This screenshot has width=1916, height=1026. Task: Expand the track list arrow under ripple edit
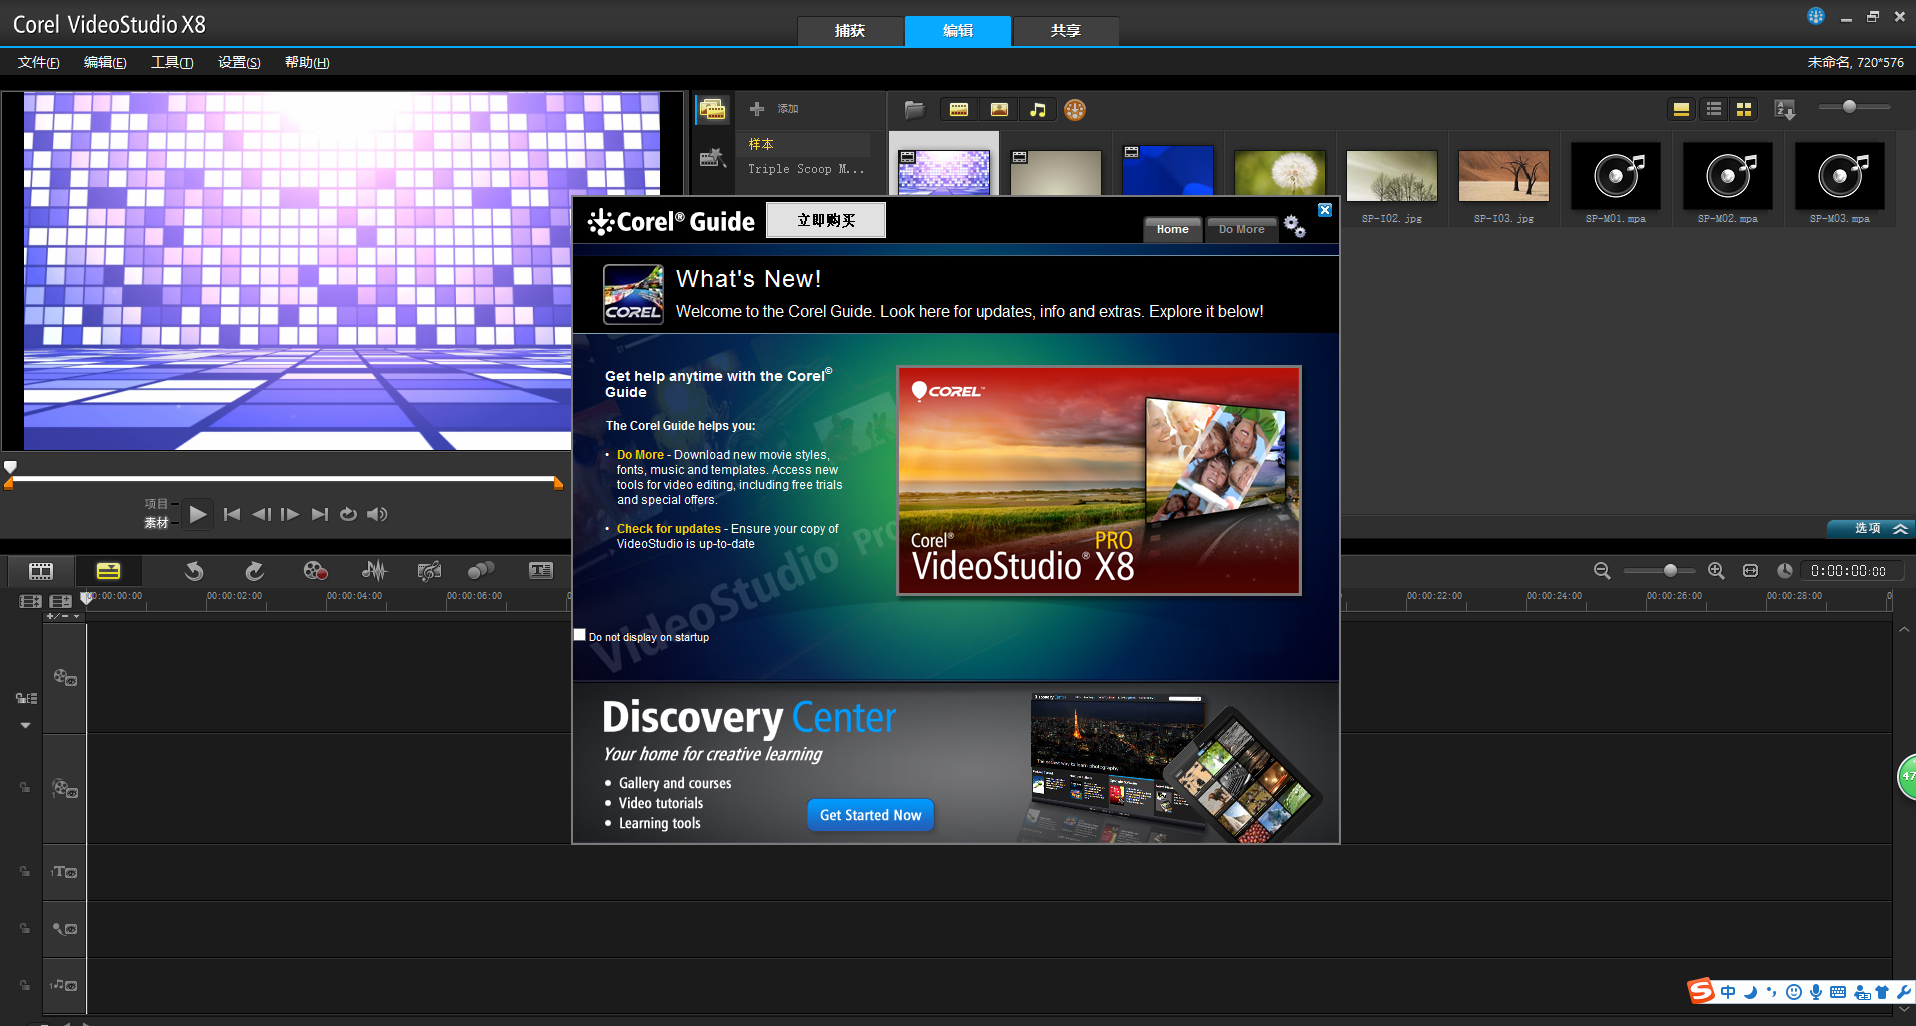[x=25, y=725]
